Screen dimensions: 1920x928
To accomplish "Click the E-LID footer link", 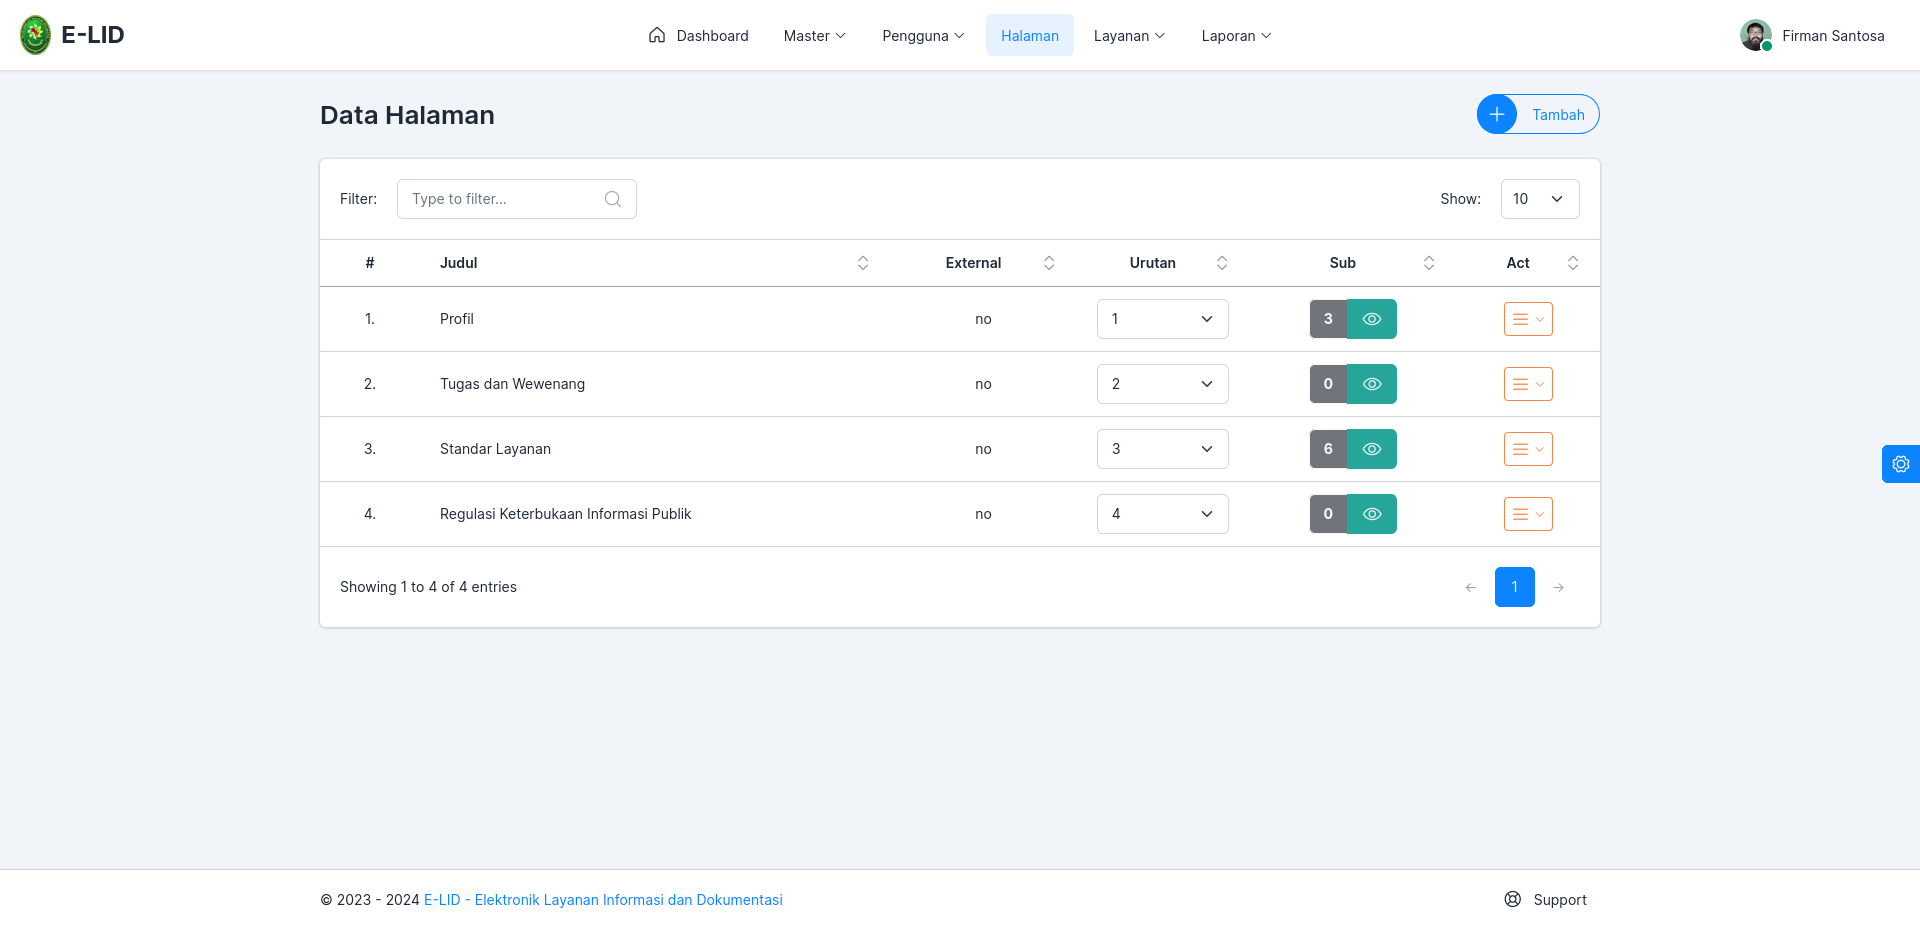I will (x=603, y=900).
